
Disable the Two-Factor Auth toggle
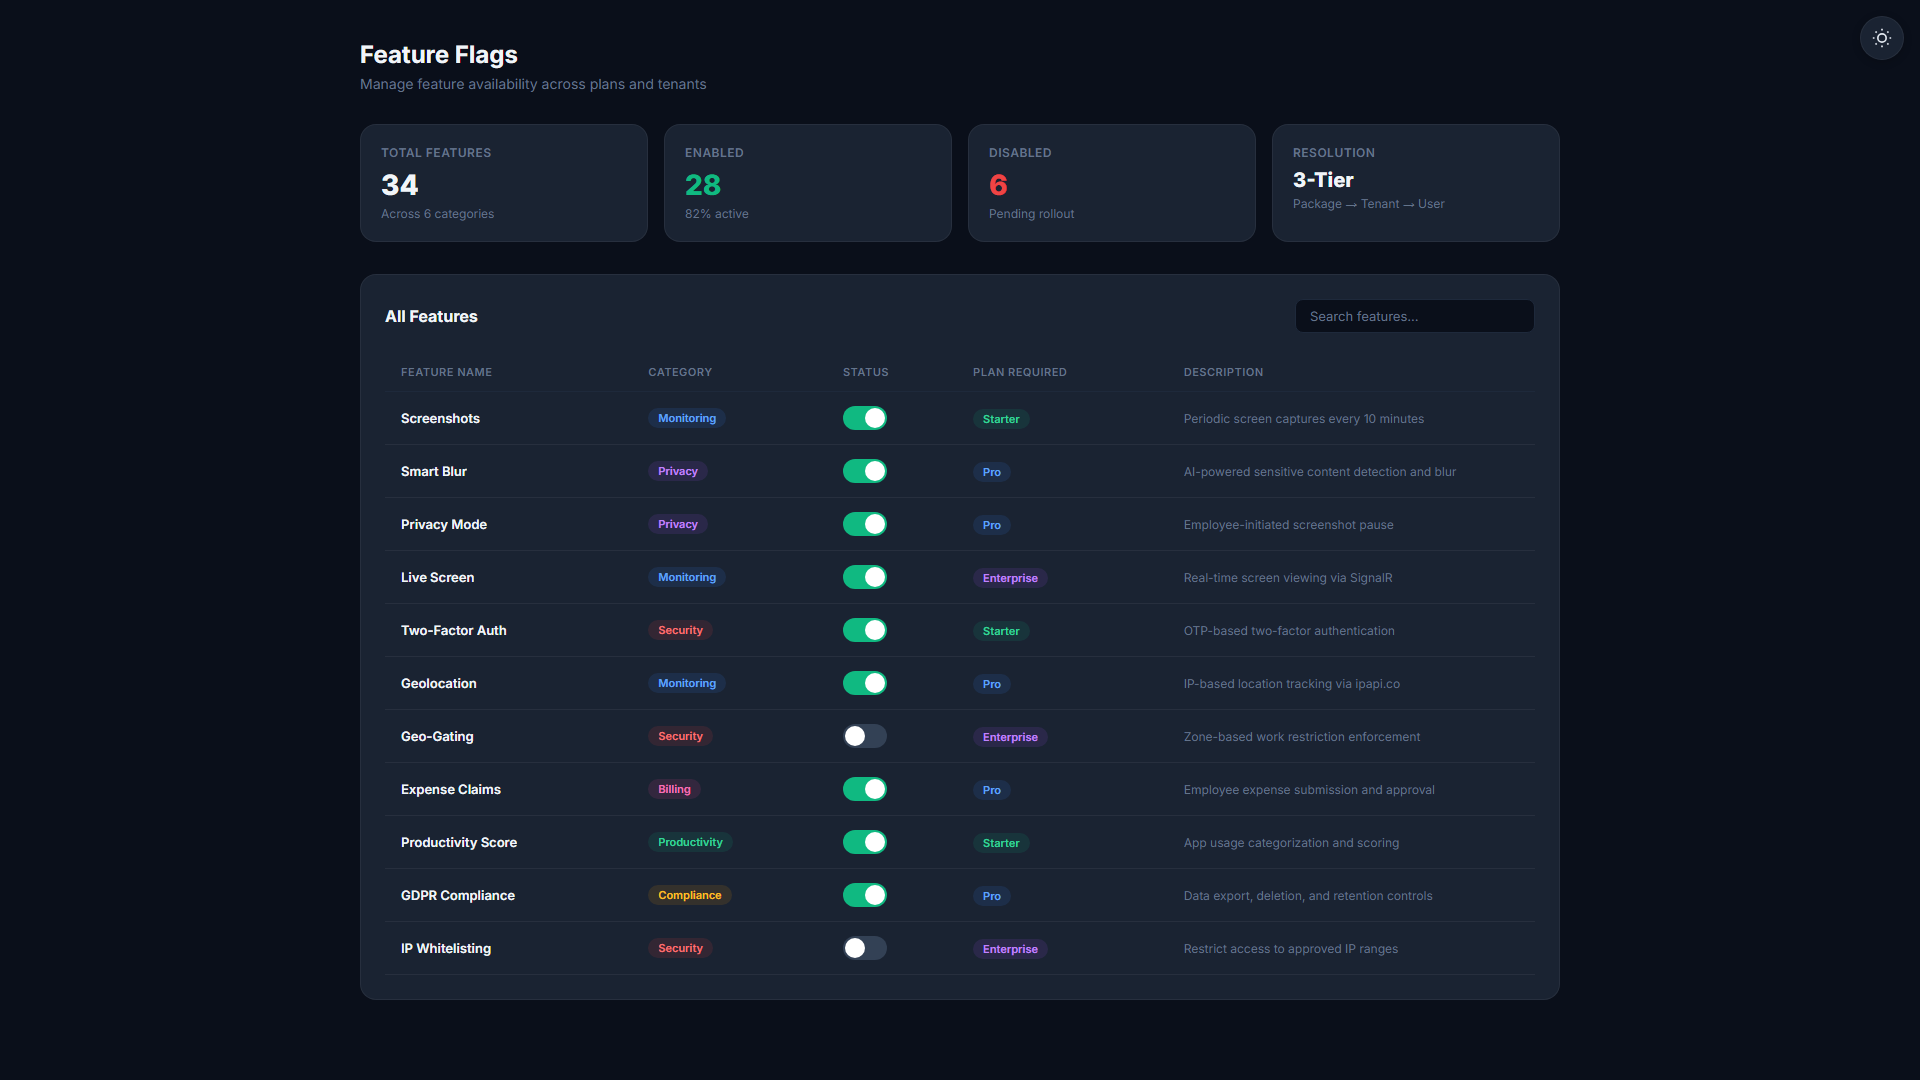tap(865, 630)
